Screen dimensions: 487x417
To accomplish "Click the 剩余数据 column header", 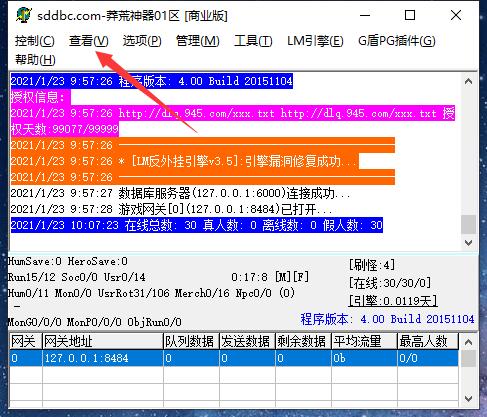I will 303,341.
